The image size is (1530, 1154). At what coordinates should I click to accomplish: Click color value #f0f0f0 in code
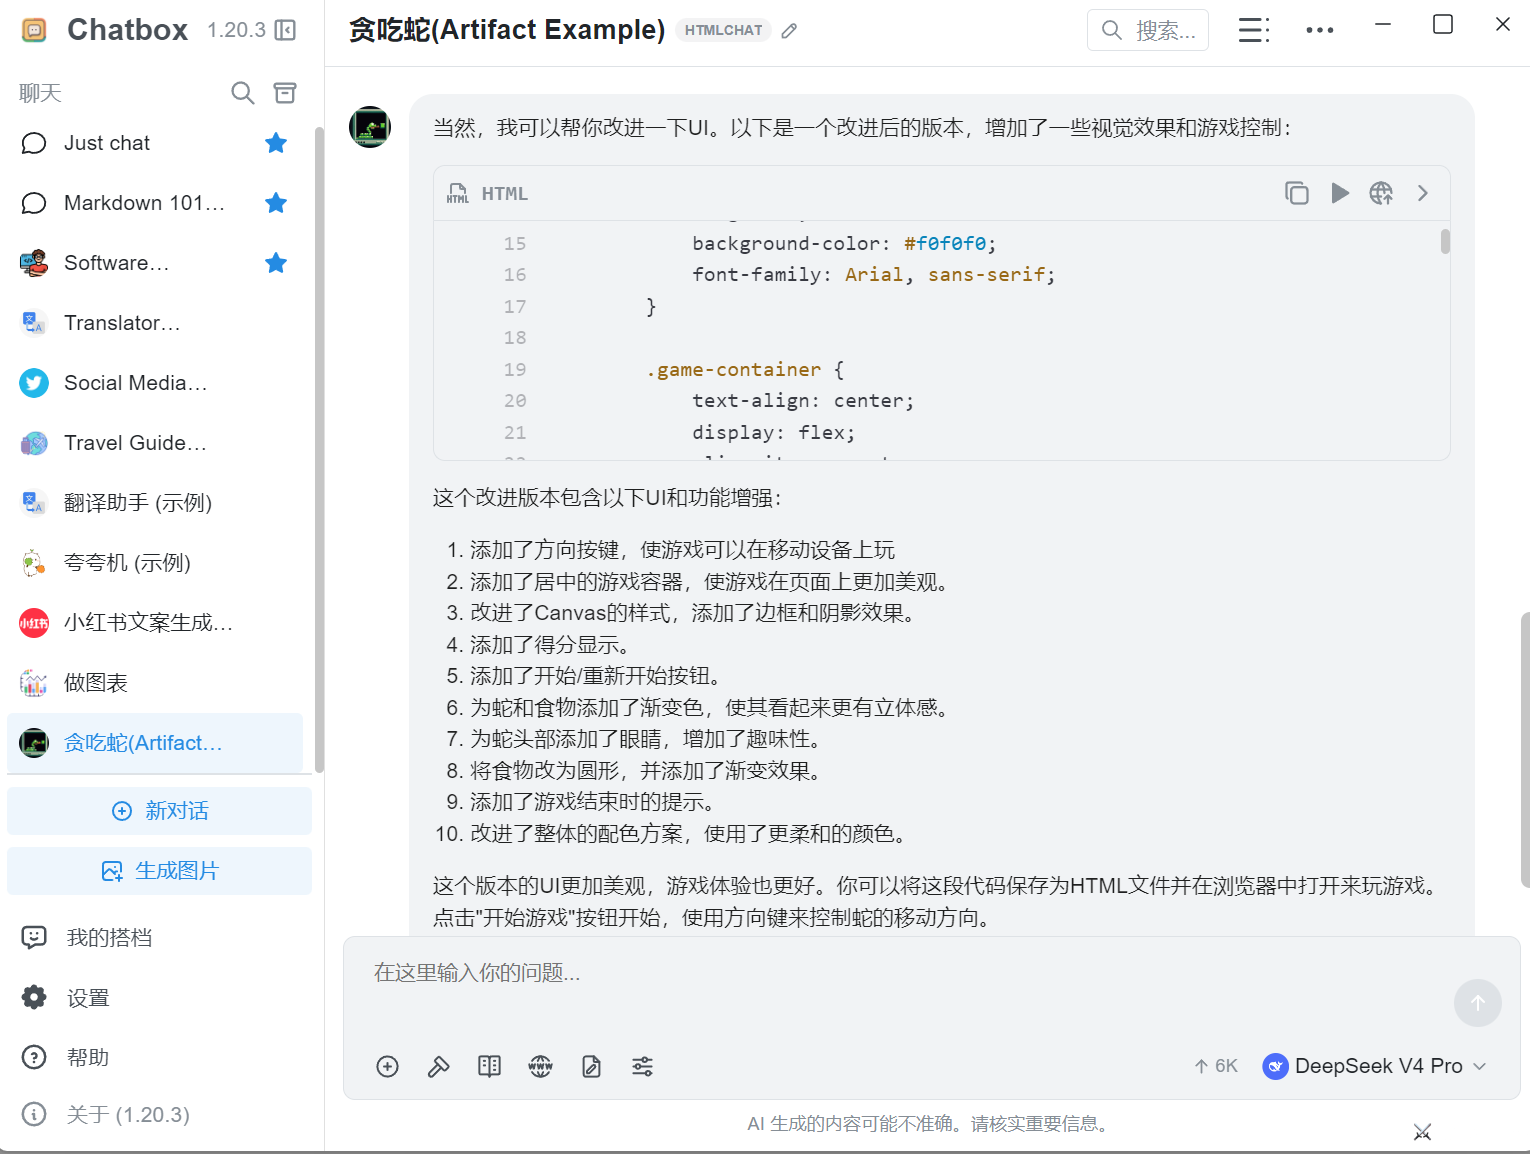click(x=945, y=243)
